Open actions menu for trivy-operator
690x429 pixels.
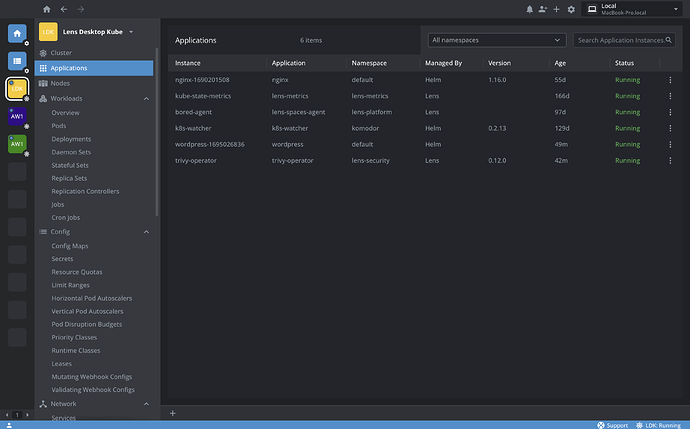pos(670,161)
